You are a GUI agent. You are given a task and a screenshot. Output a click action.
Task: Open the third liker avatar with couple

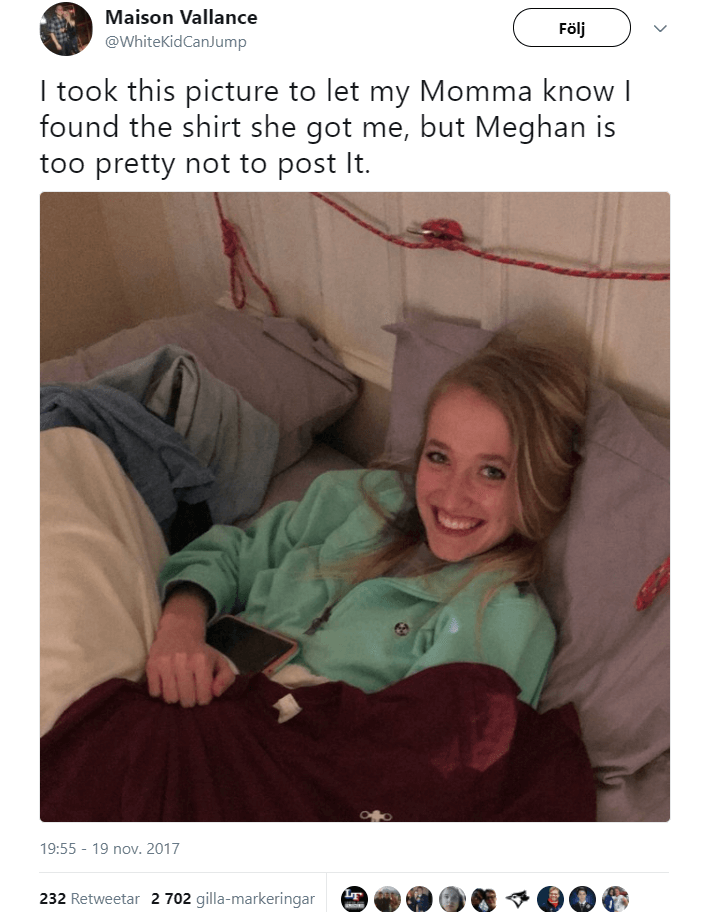click(x=419, y=899)
